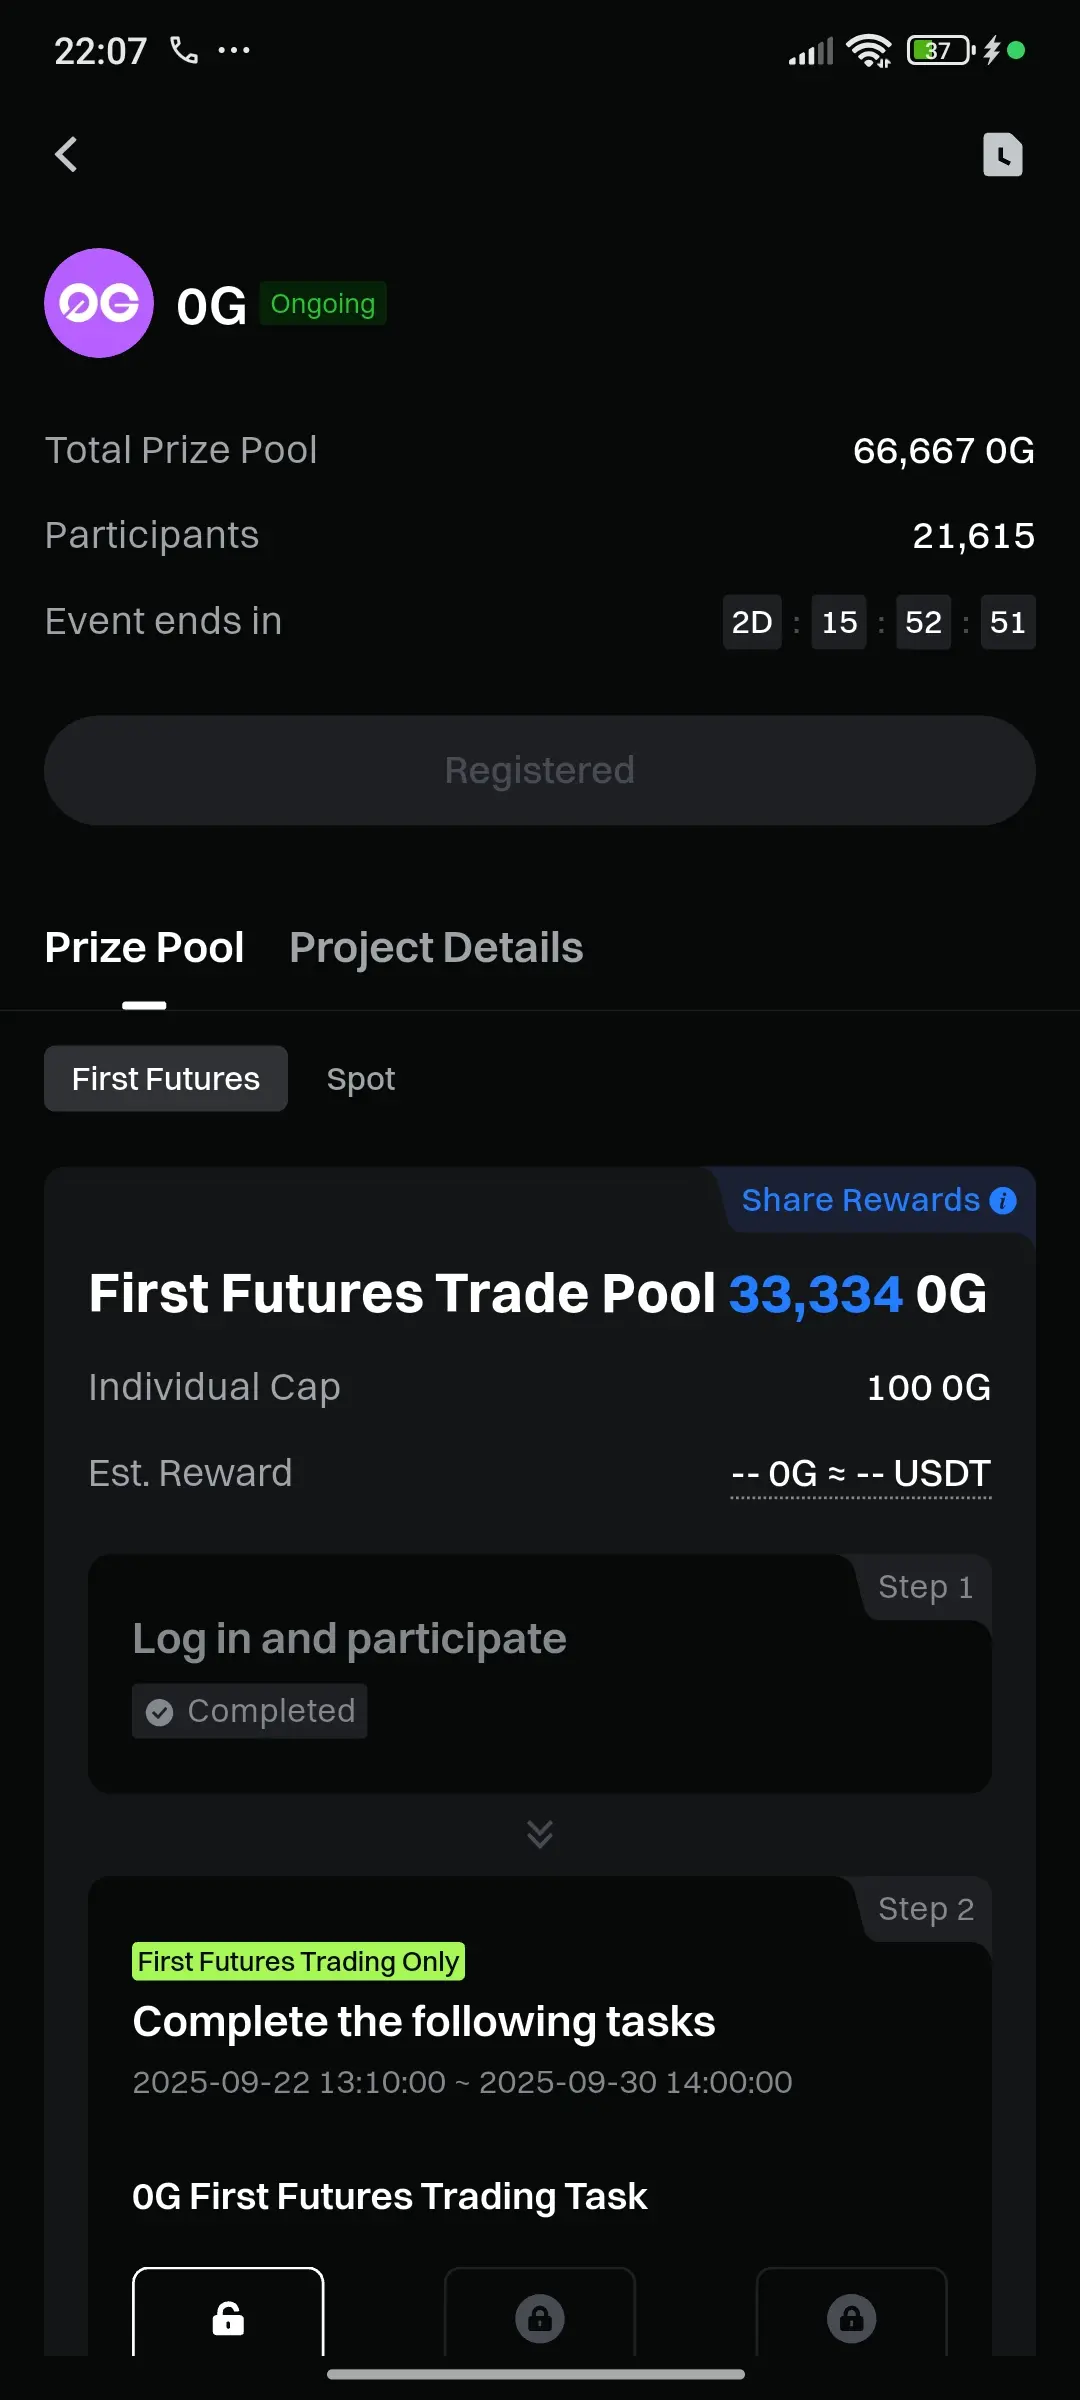The width and height of the screenshot is (1080, 2400).
Task: Tap the Share Rewards info icon
Action: click(1003, 1200)
